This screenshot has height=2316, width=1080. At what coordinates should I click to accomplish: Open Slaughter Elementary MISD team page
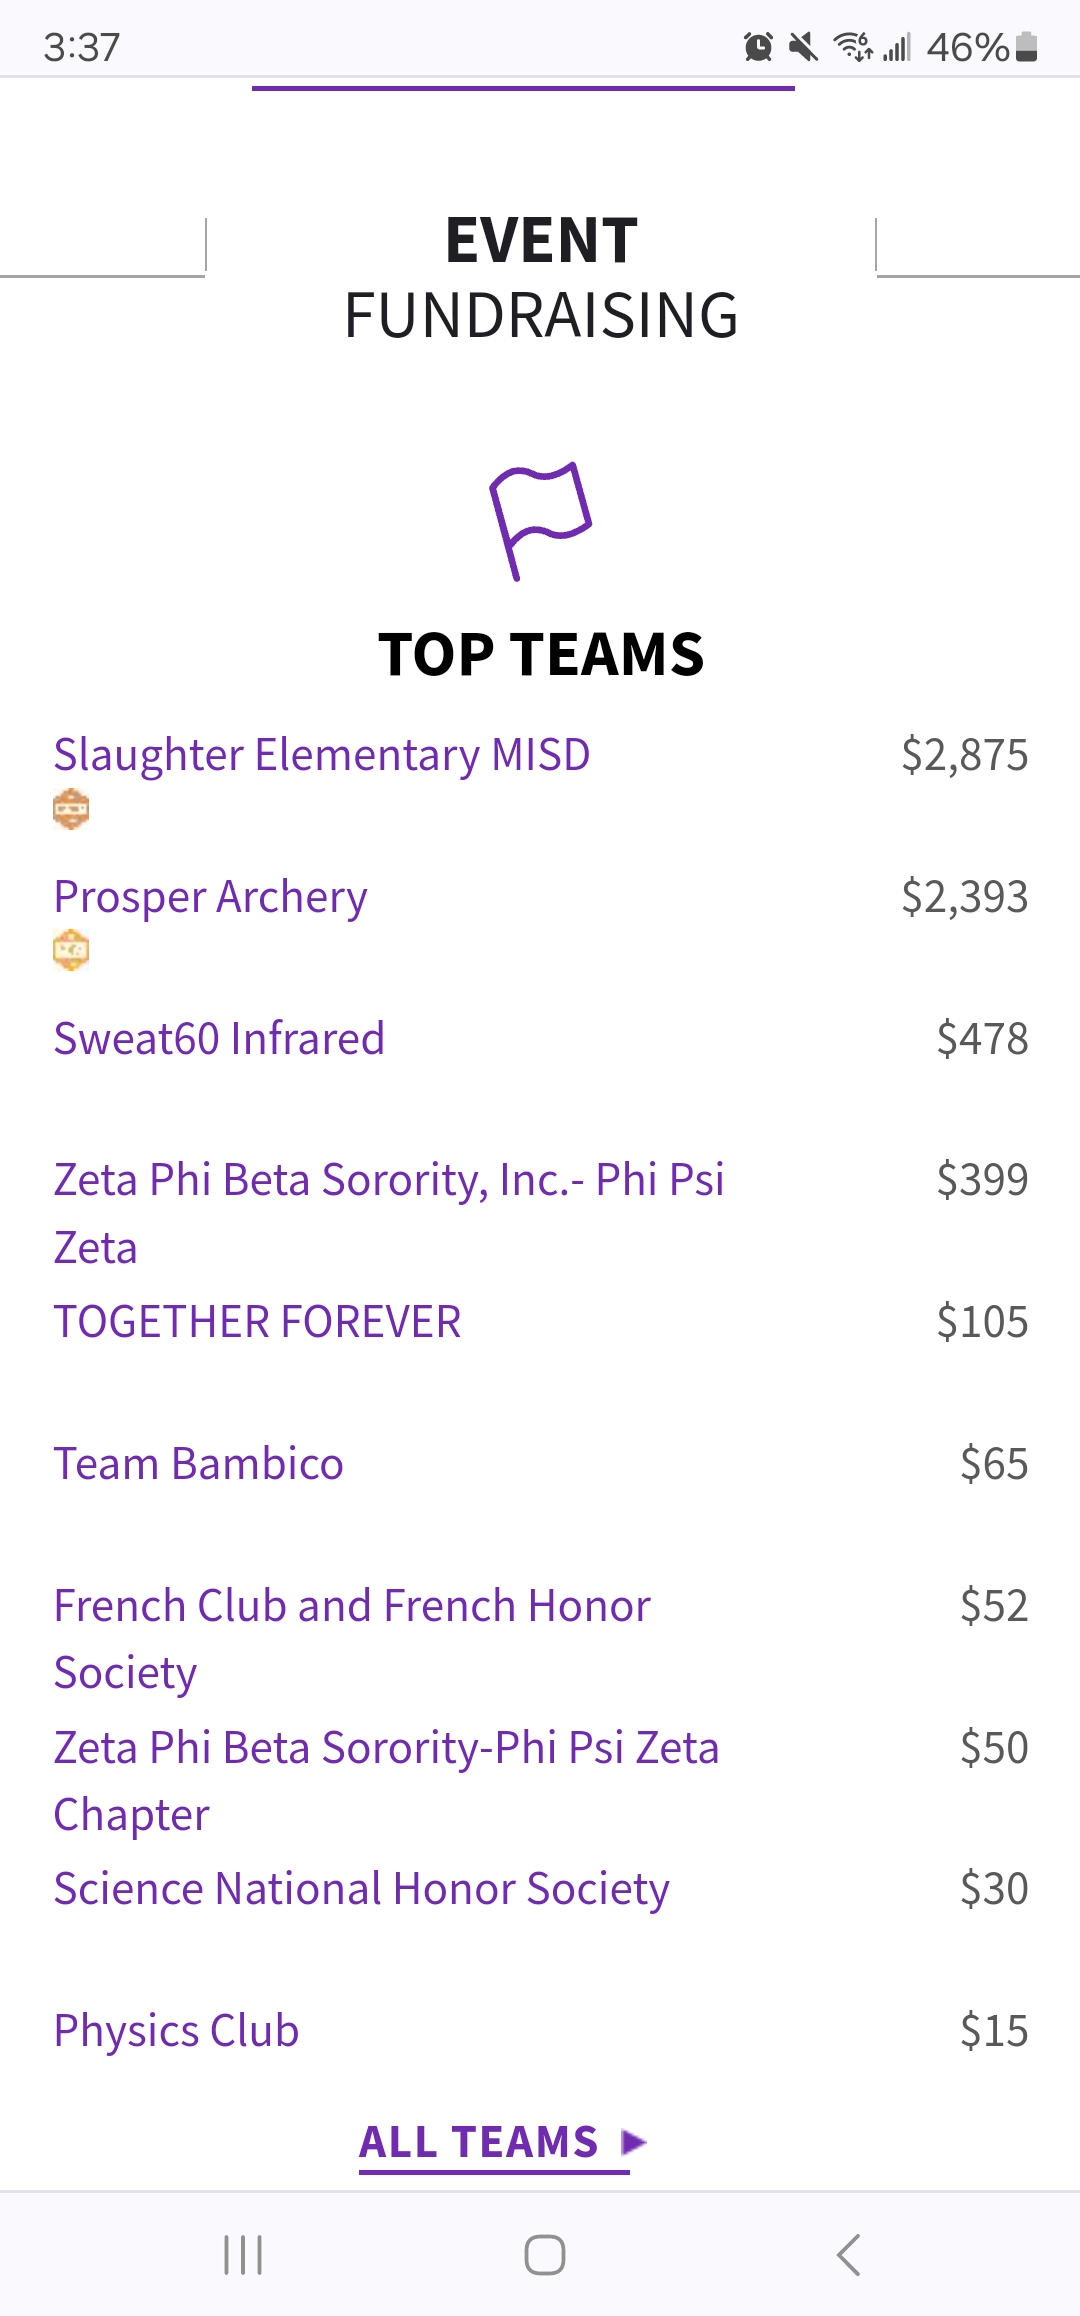[x=322, y=755]
